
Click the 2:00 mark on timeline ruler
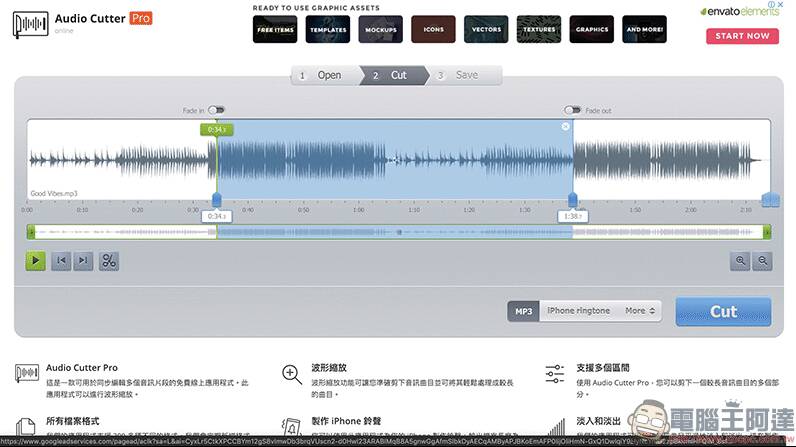pos(690,210)
